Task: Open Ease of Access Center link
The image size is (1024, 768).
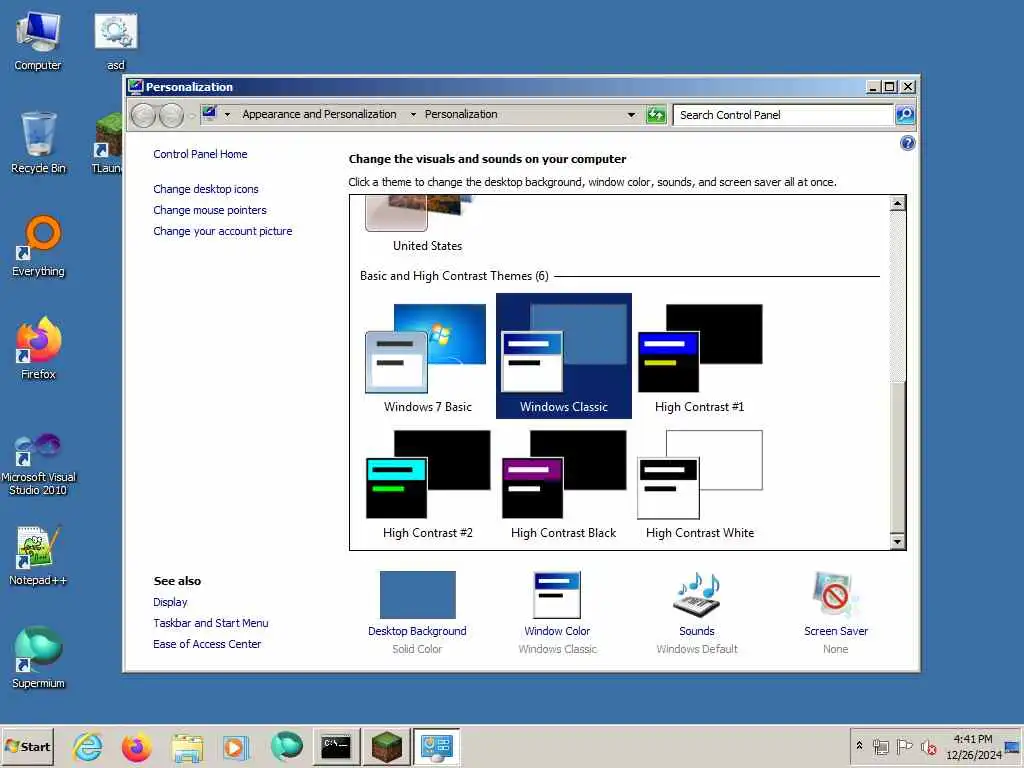Action: click(207, 644)
